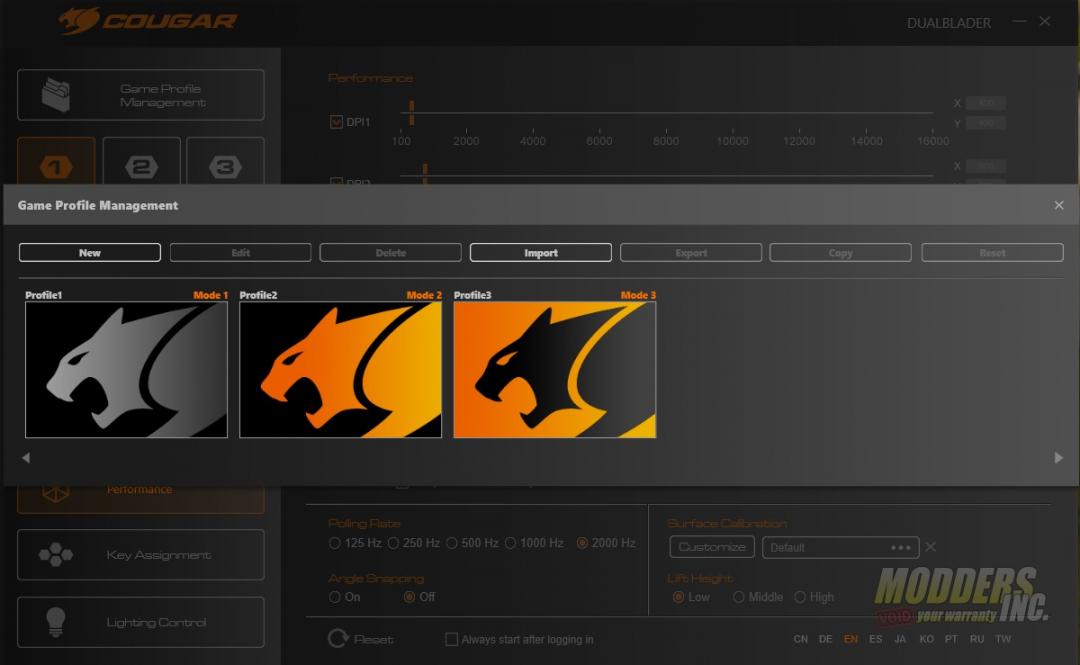The height and width of the screenshot is (665, 1080).
Task: Click the circular Reset icon at bottom
Action: pos(338,639)
